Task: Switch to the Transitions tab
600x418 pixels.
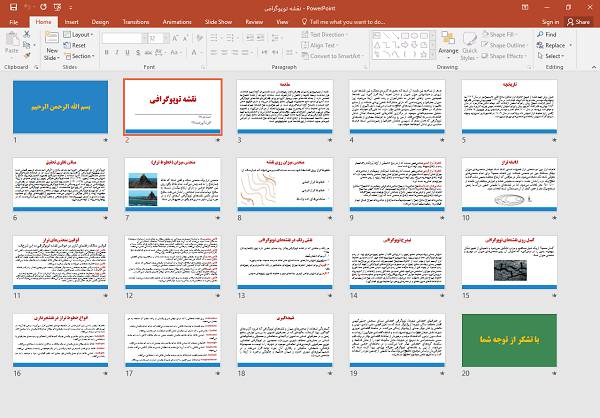Action: pos(135,20)
